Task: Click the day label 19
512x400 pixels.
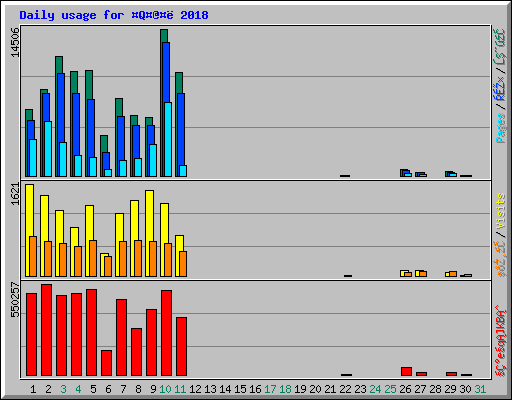Action: tap(300, 389)
